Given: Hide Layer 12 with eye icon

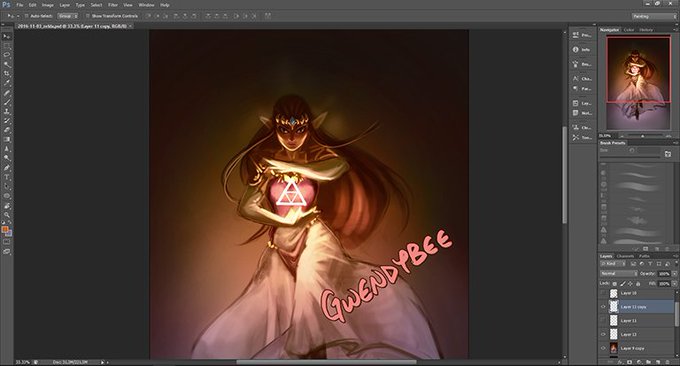Looking at the screenshot, I should click(x=603, y=334).
